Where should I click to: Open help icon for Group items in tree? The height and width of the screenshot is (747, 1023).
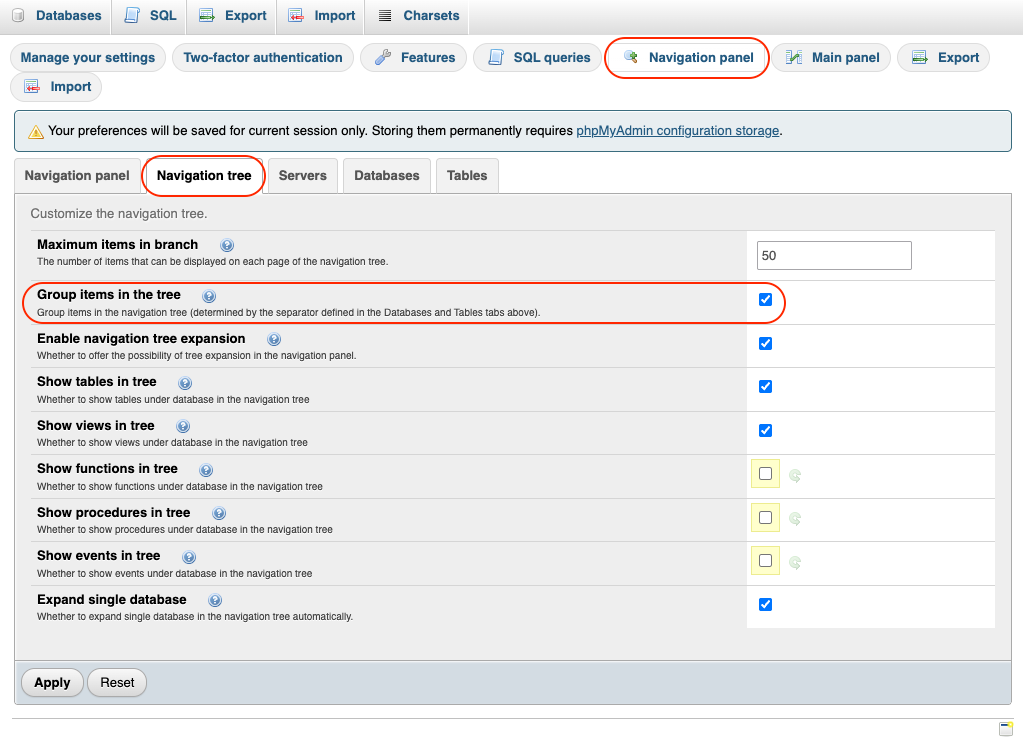click(x=209, y=296)
